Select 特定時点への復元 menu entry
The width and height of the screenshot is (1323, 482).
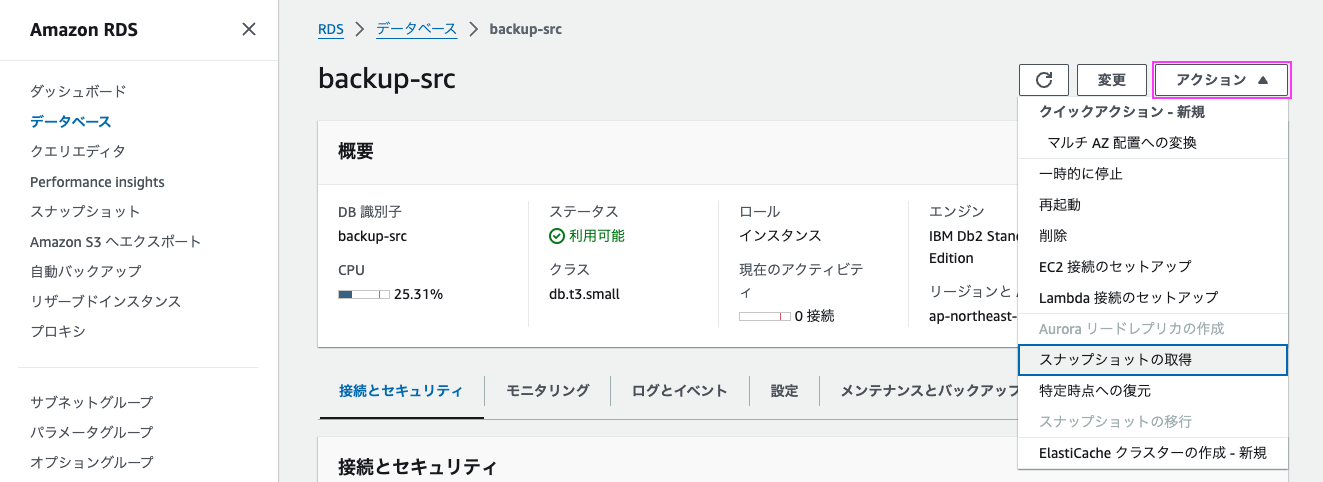[x=1094, y=391]
